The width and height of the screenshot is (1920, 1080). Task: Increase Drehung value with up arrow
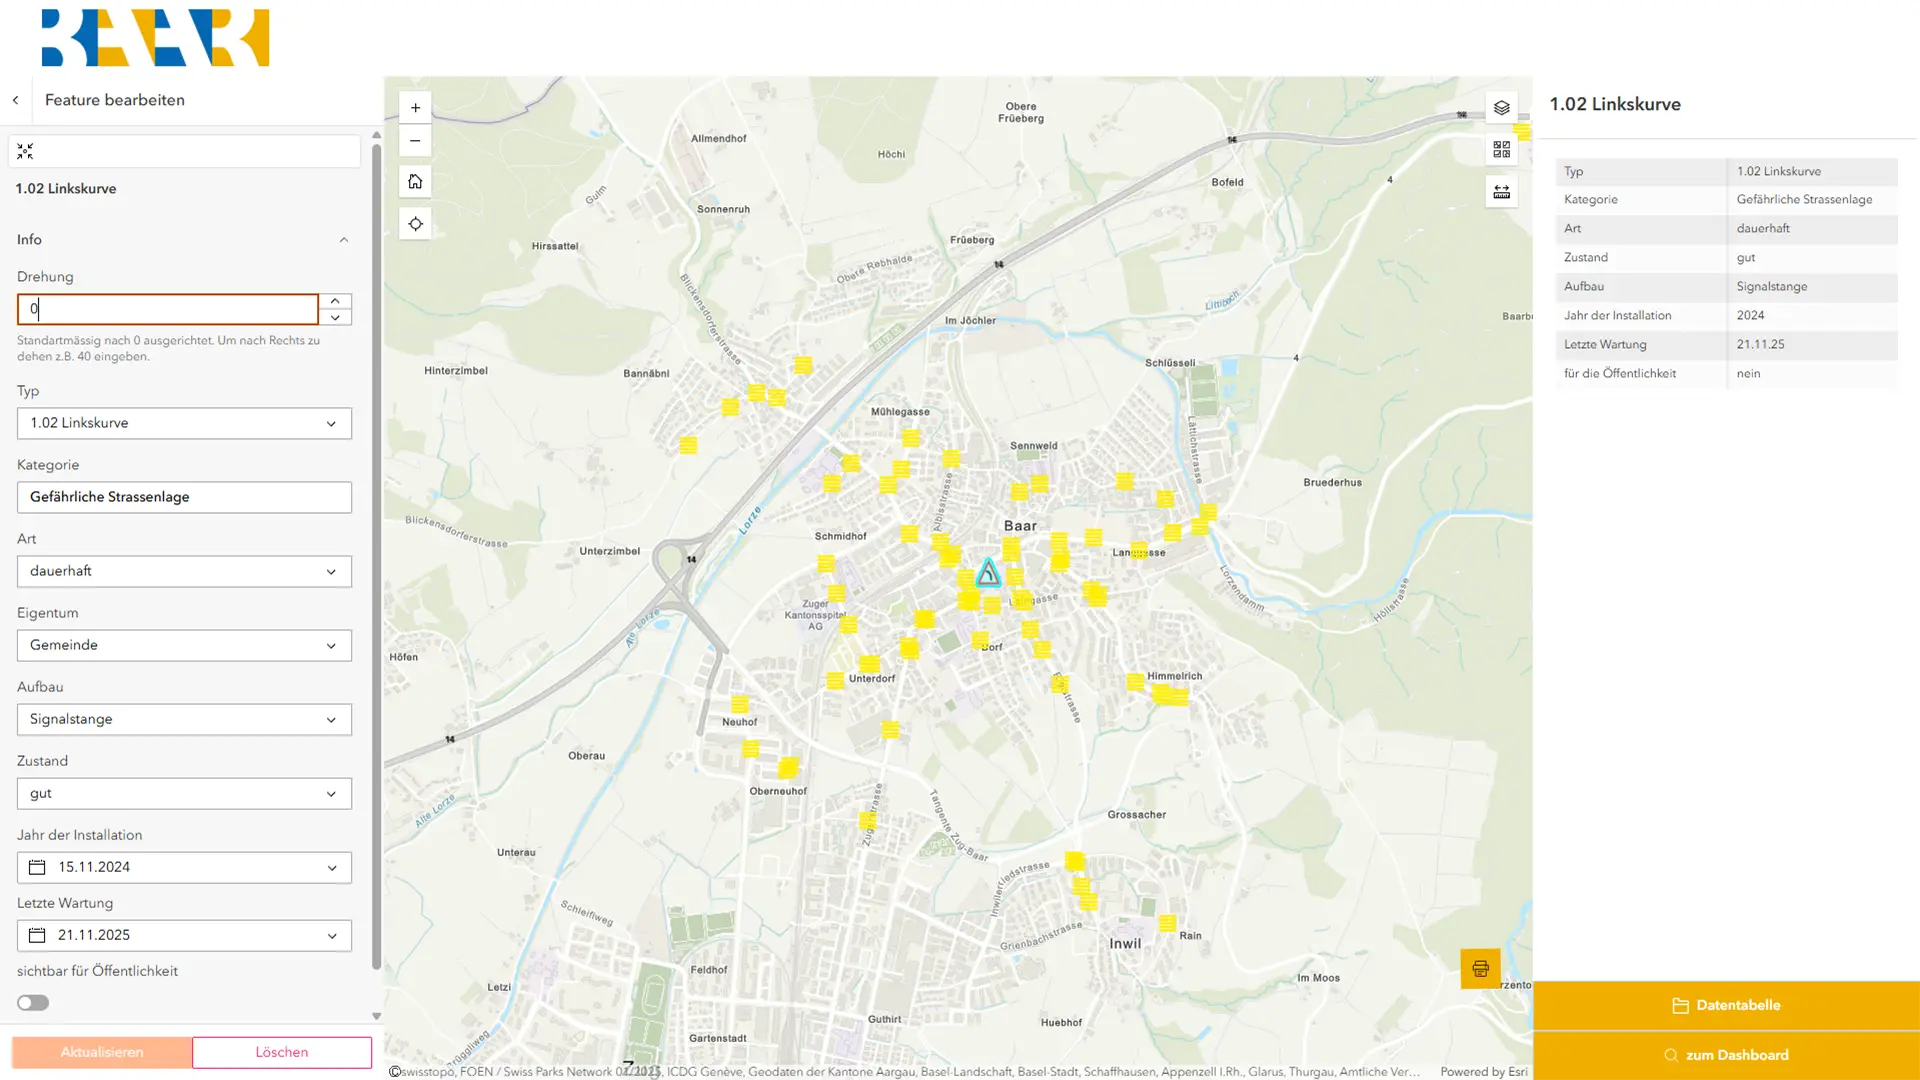click(335, 301)
